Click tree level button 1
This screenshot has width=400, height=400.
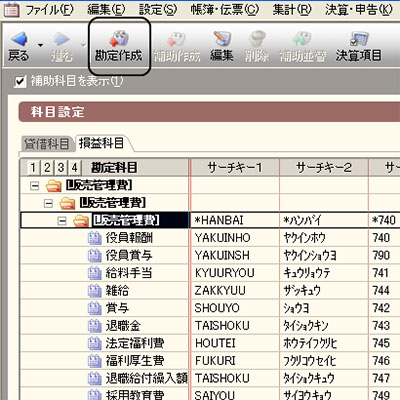[33, 168]
